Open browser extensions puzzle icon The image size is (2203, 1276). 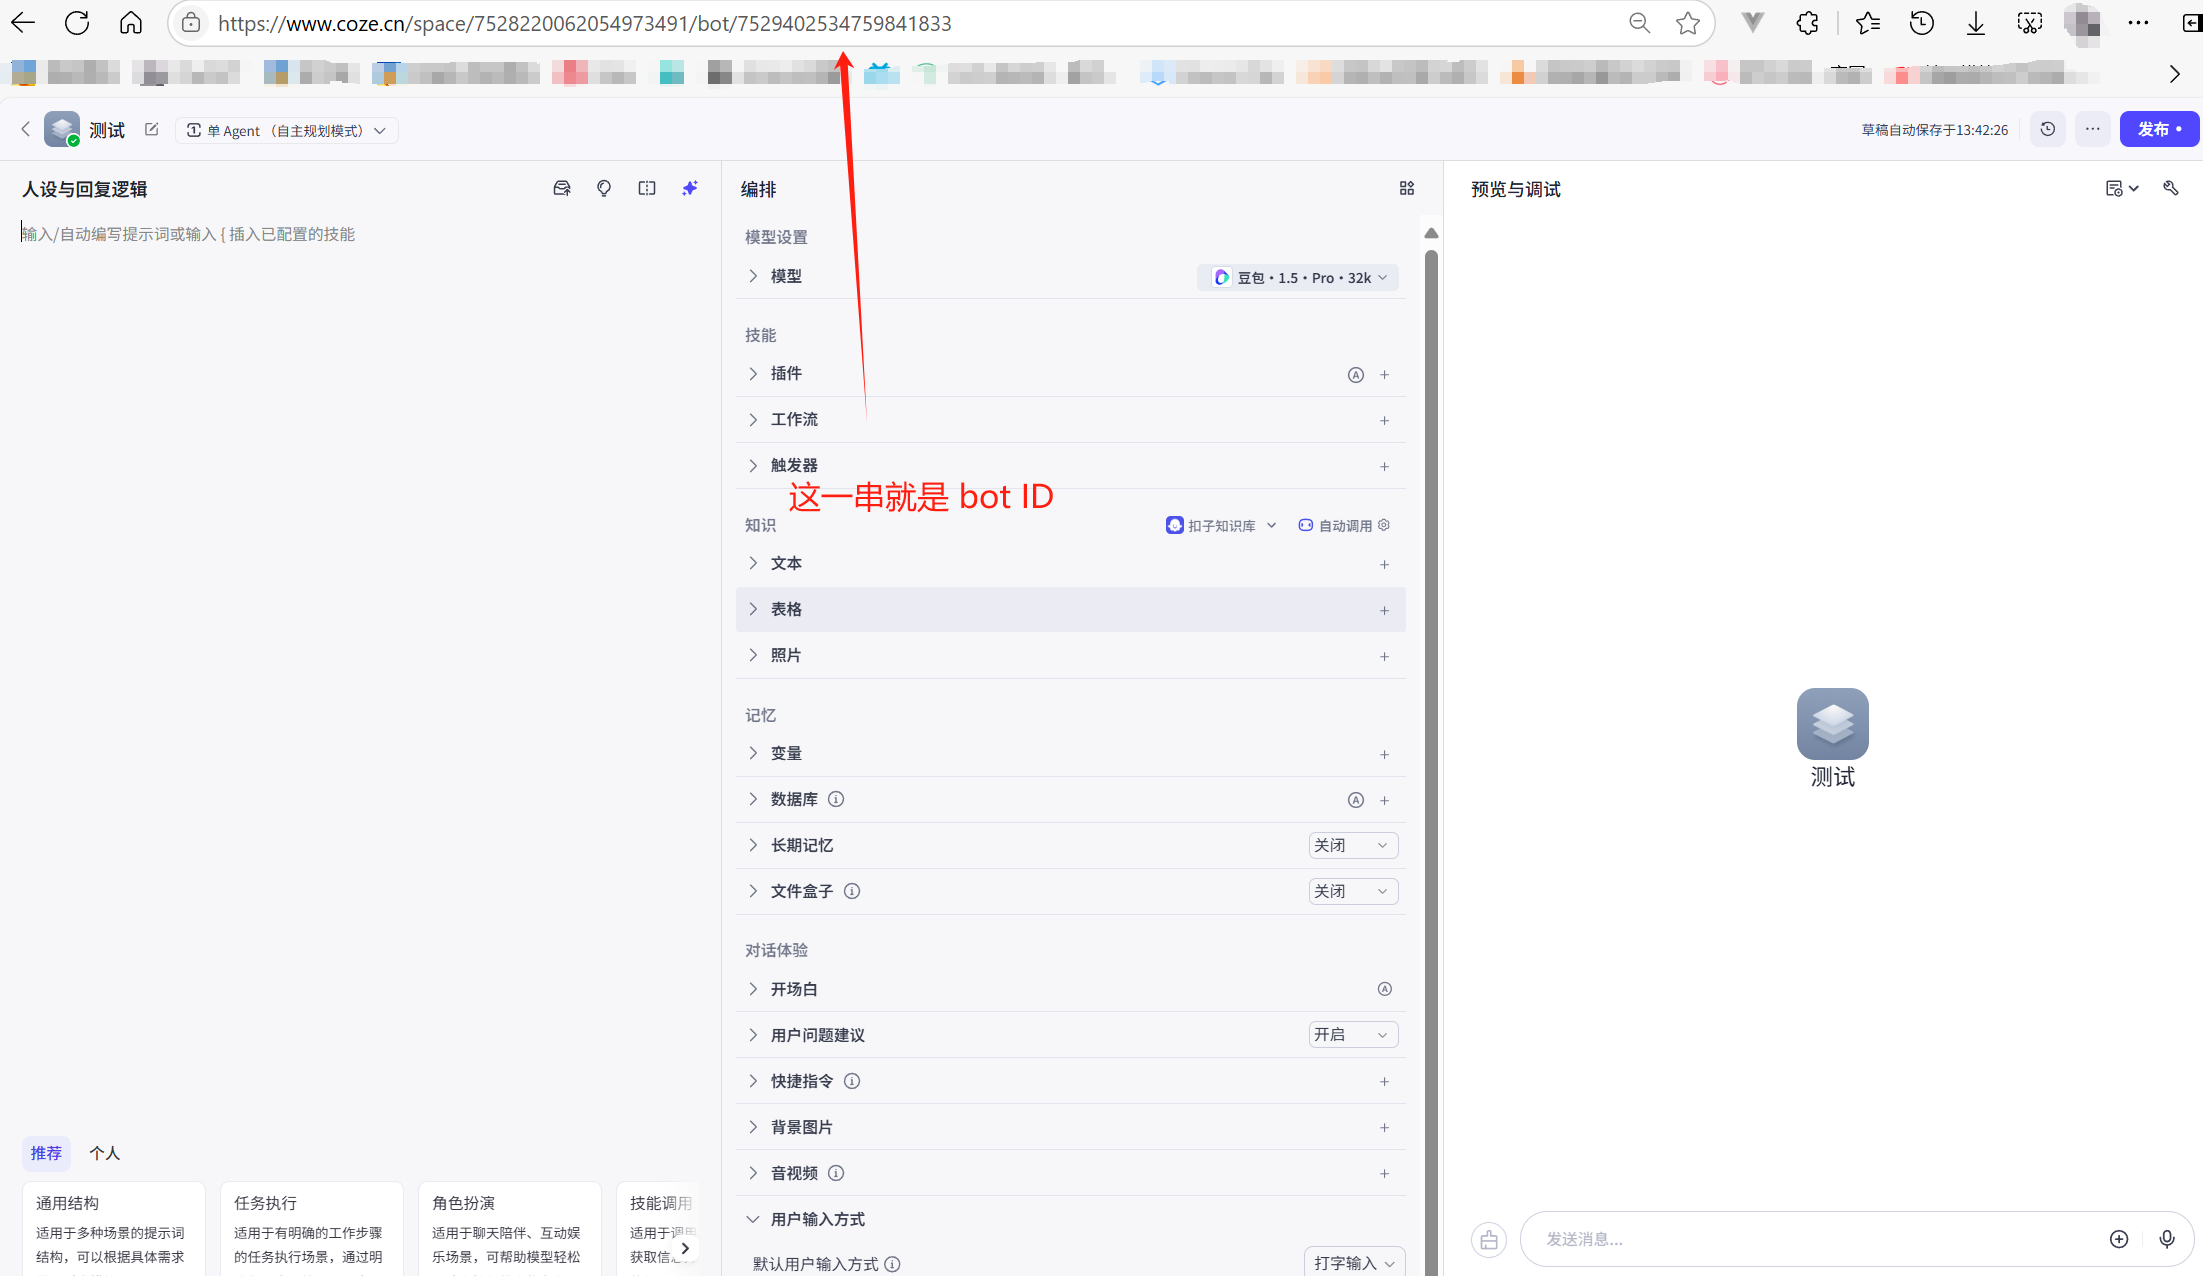[x=1807, y=22]
